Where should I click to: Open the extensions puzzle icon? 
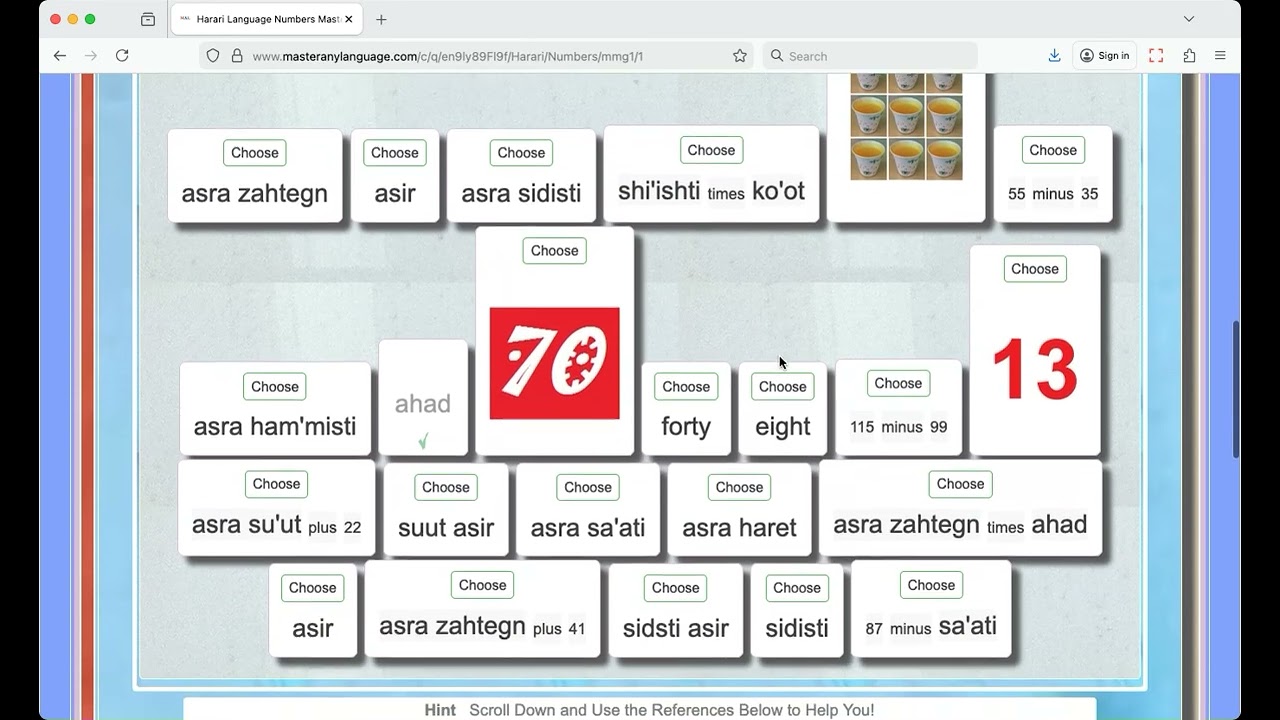click(1189, 56)
